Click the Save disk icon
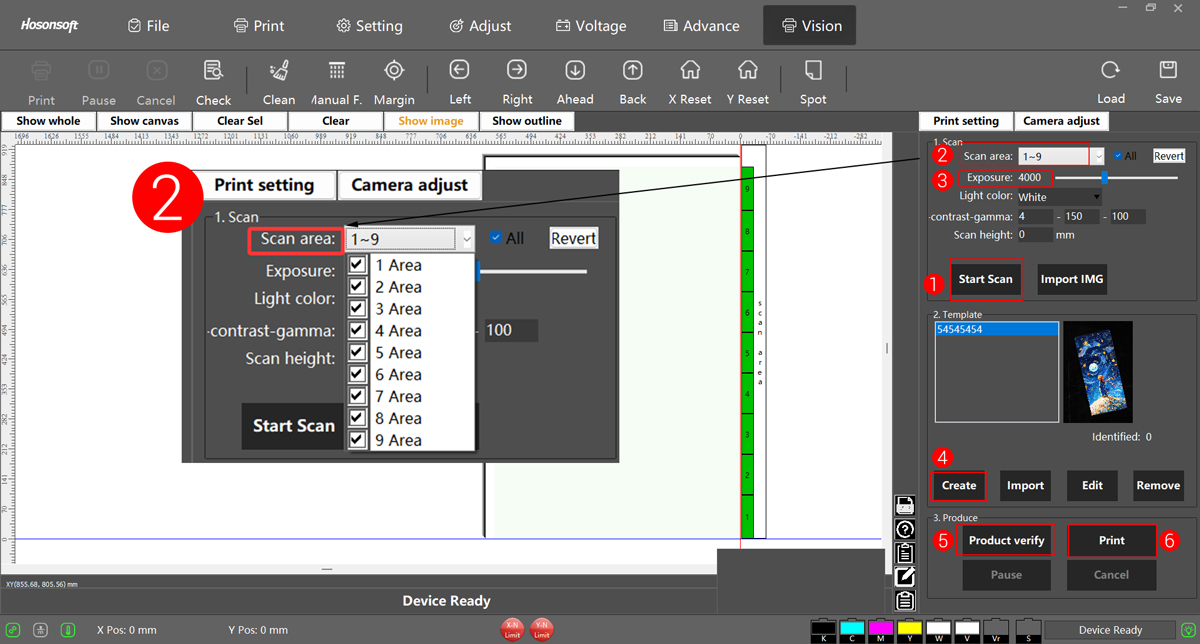The width and height of the screenshot is (1200, 644). coord(1168,70)
